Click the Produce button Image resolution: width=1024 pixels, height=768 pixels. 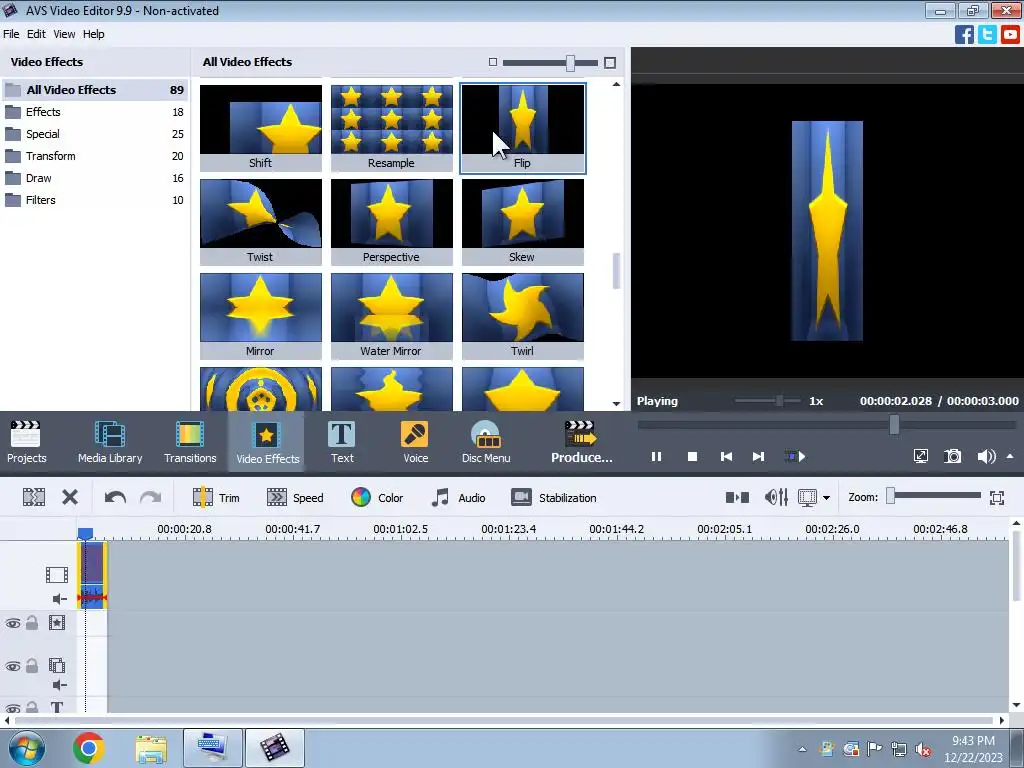[581, 441]
